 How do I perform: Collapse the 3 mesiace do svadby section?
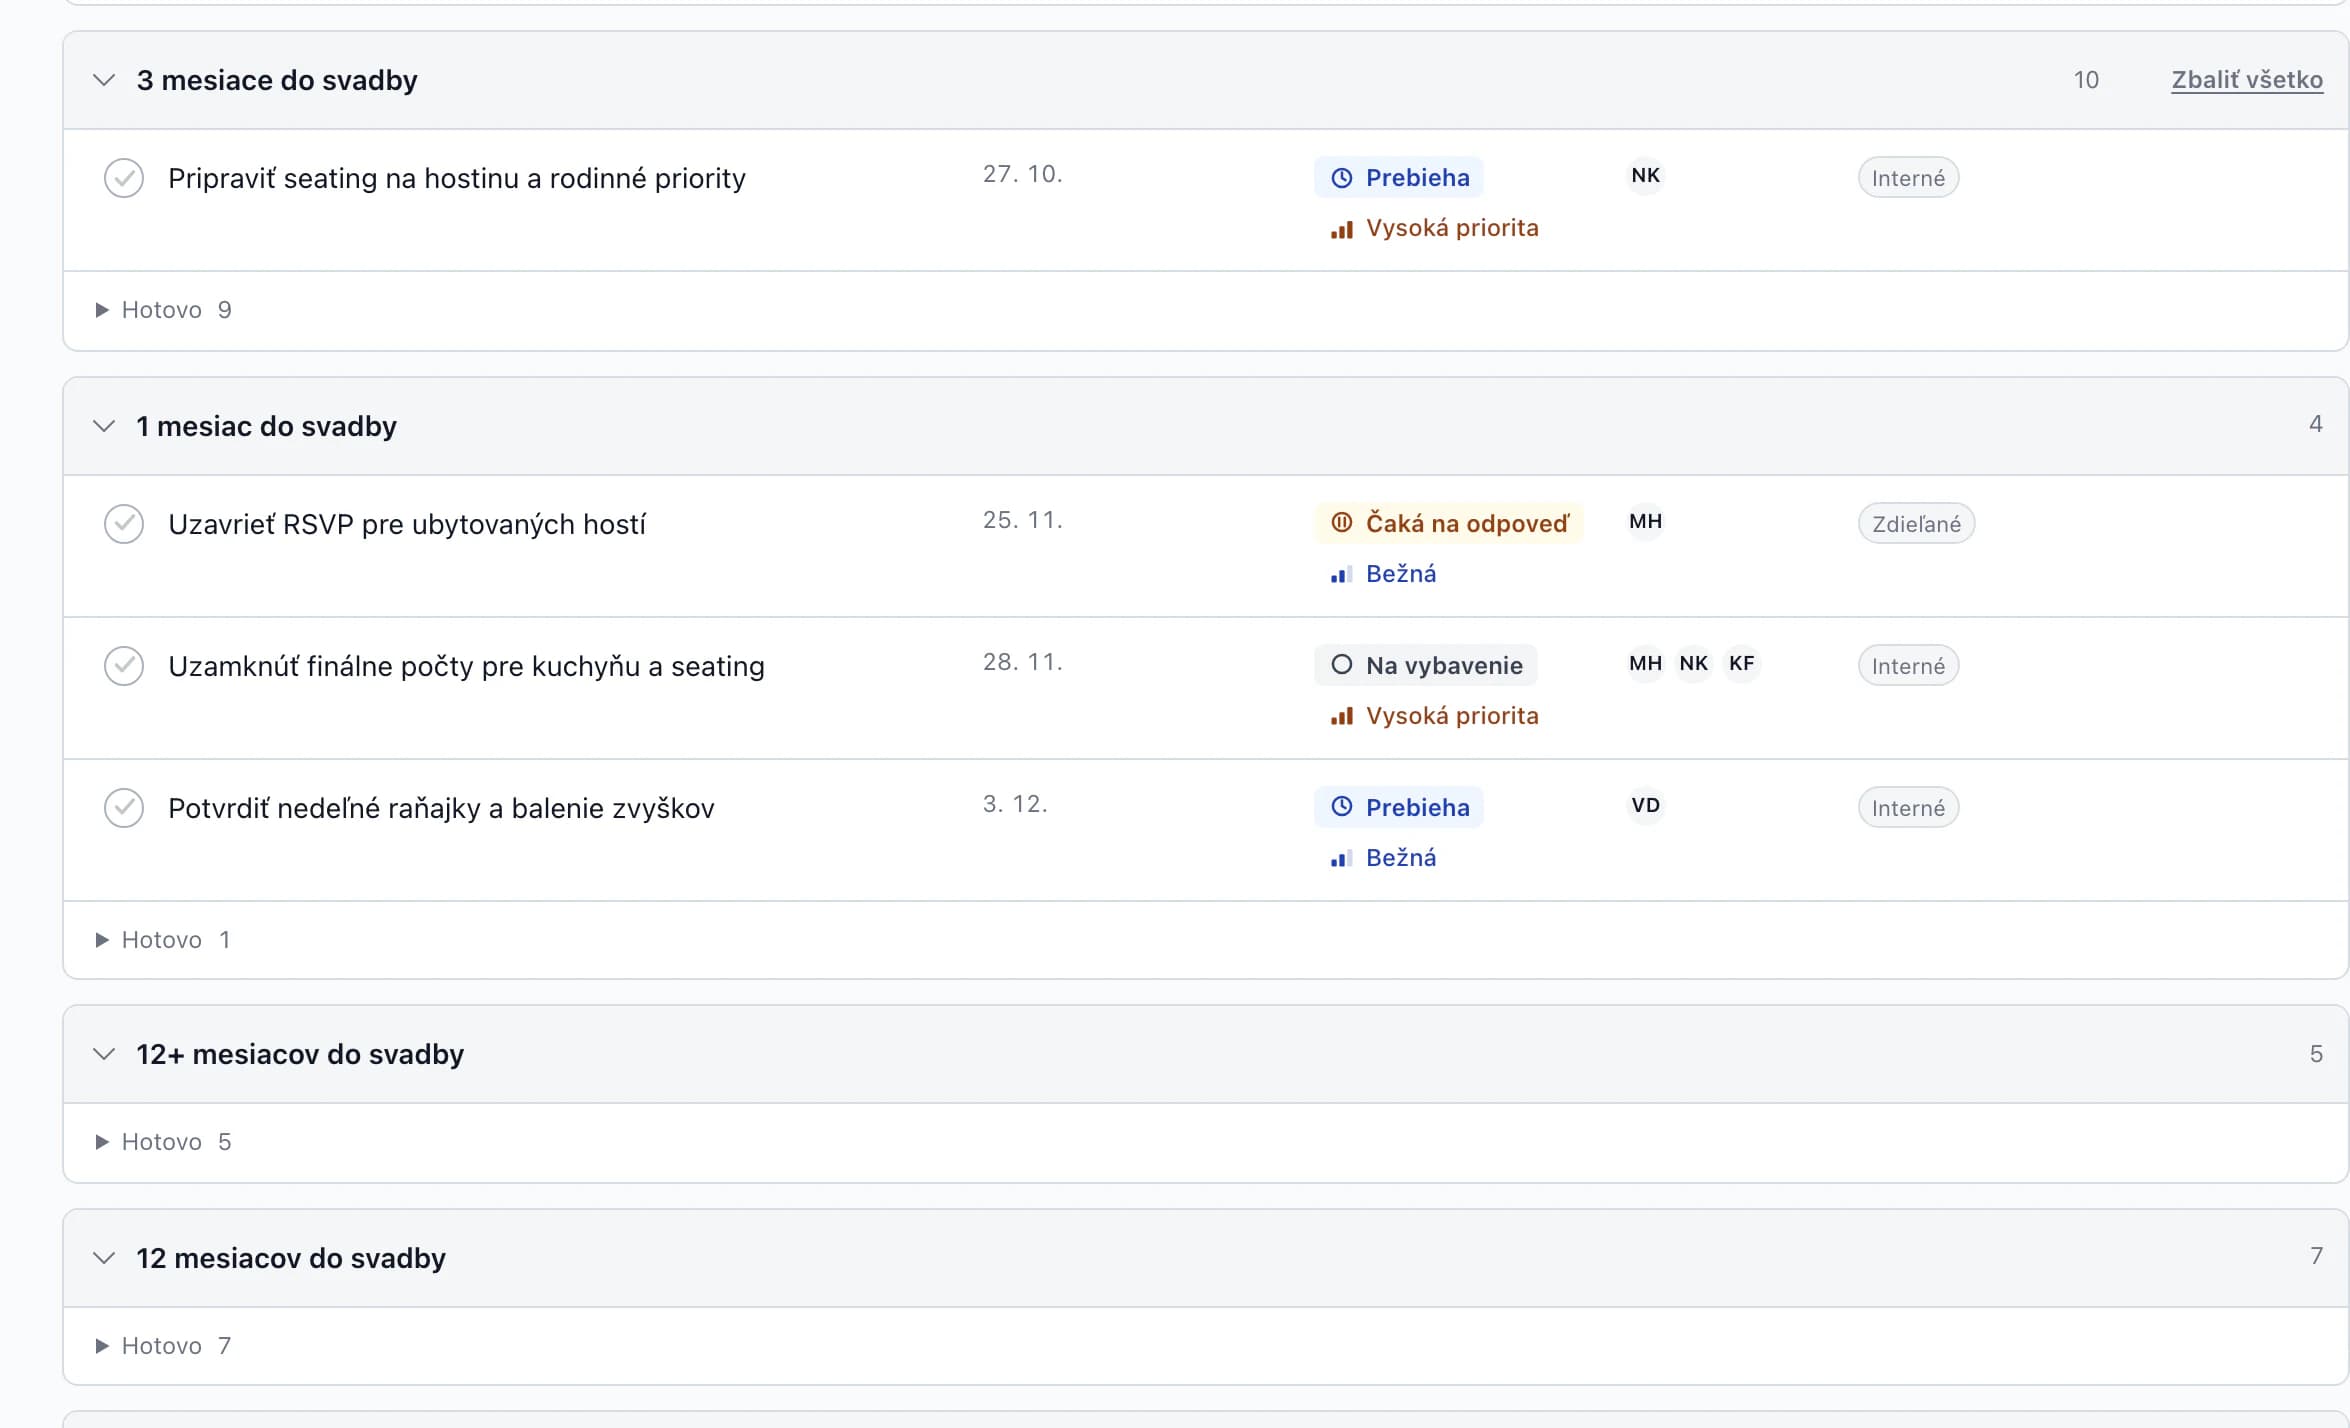(104, 80)
